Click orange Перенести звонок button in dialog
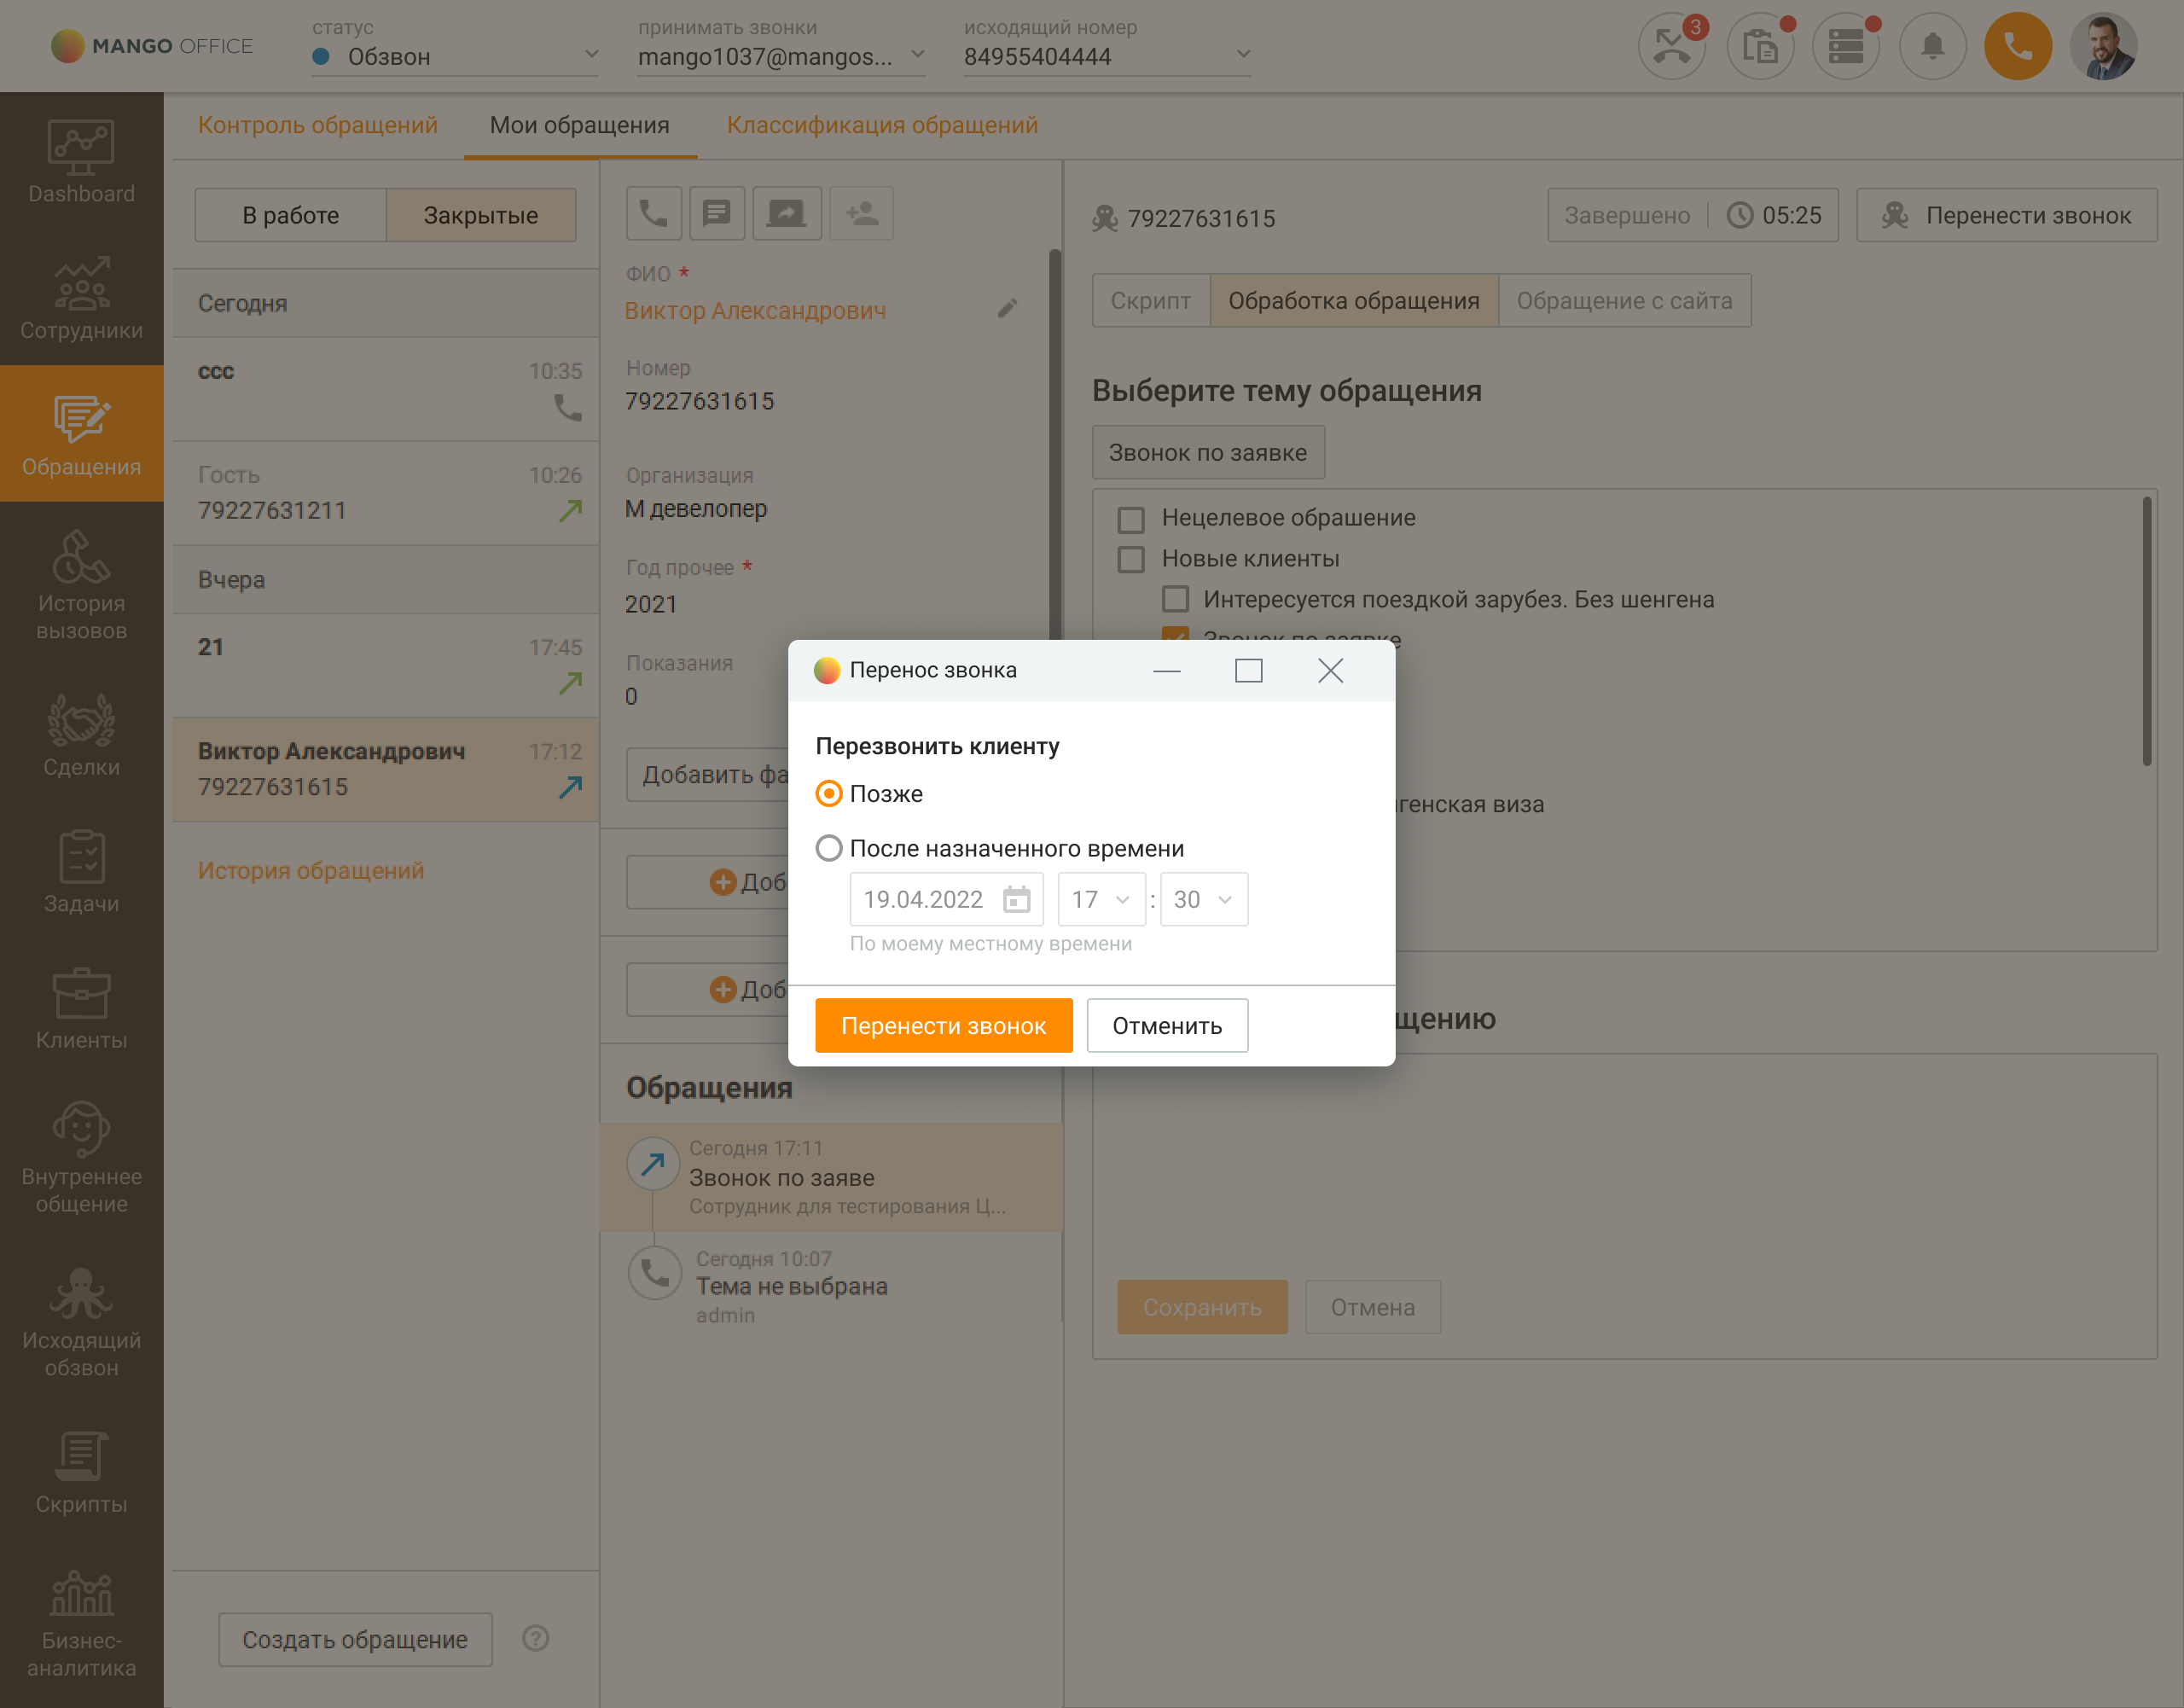This screenshot has width=2184, height=1708. click(944, 1026)
